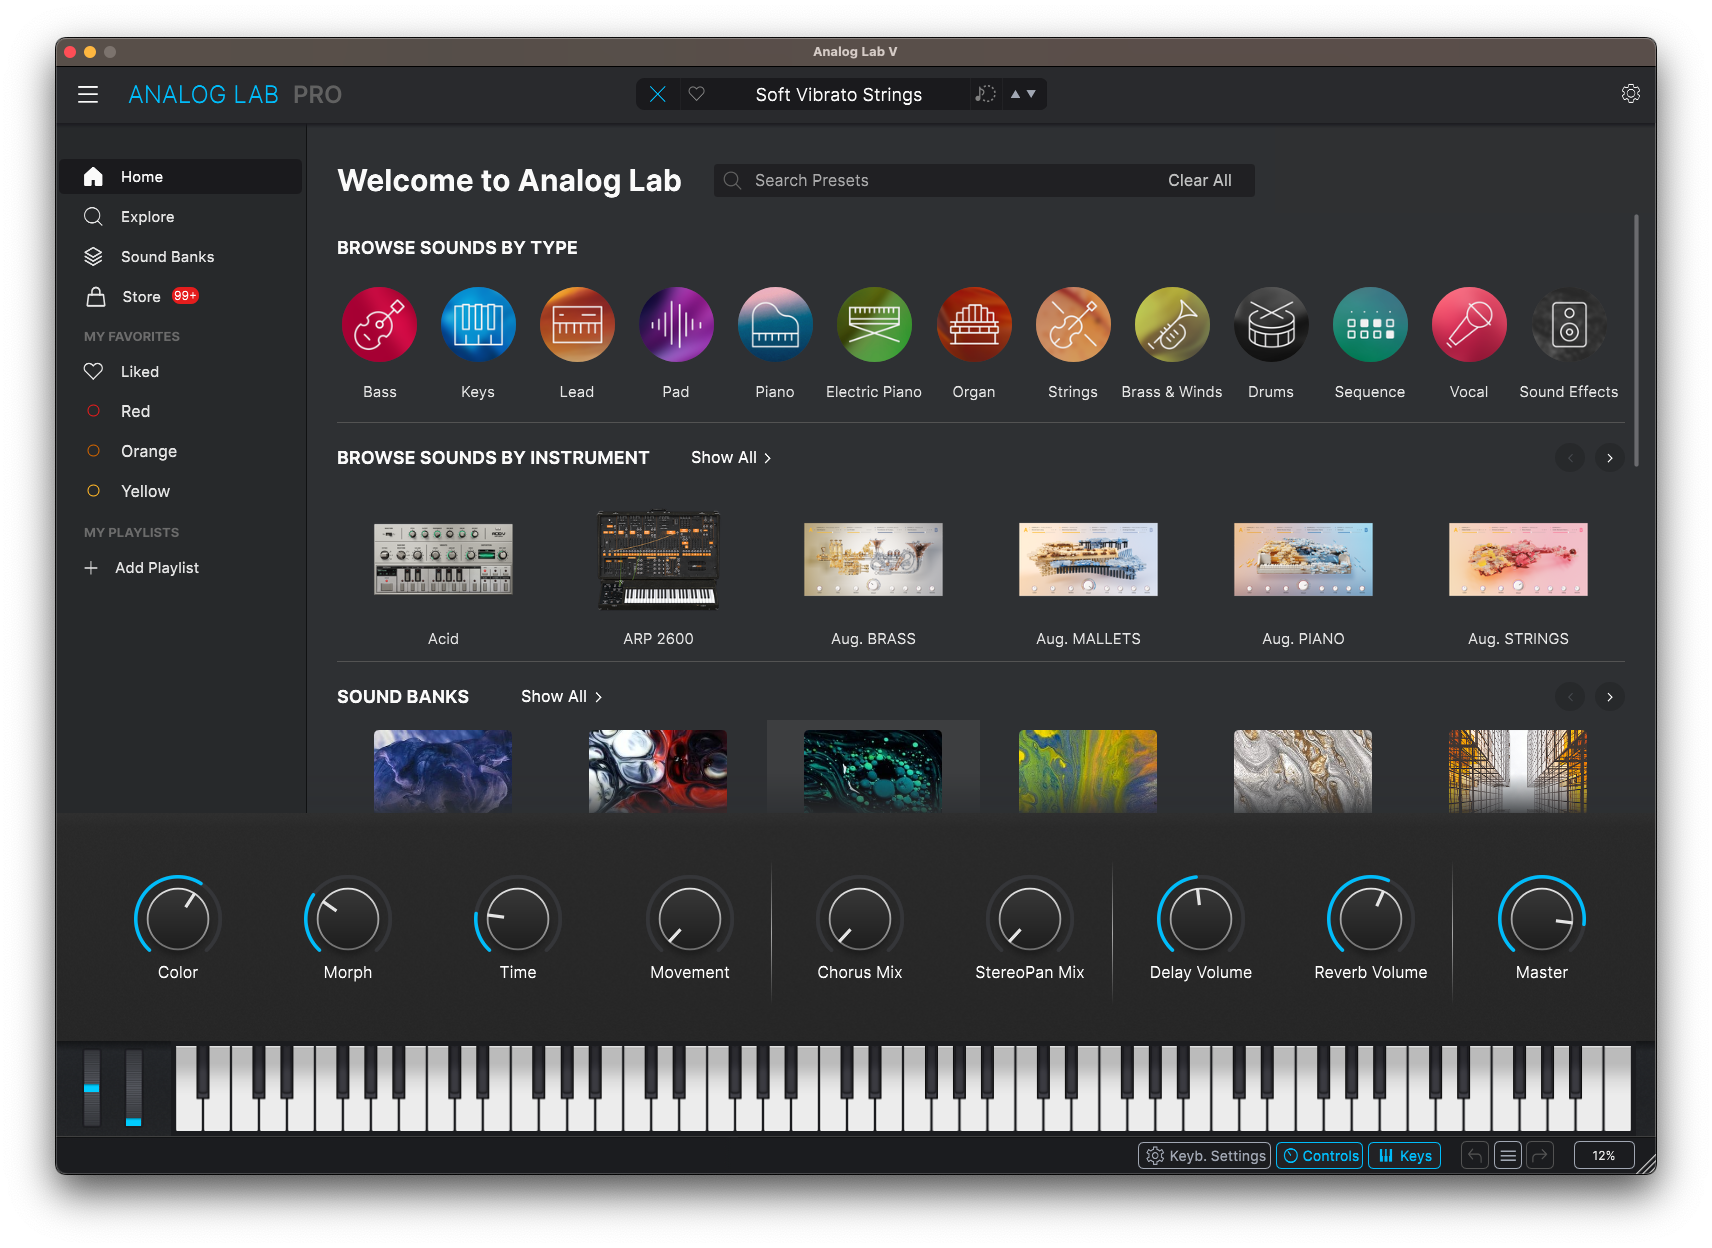Browse Vocal sounds icon

(1469, 325)
